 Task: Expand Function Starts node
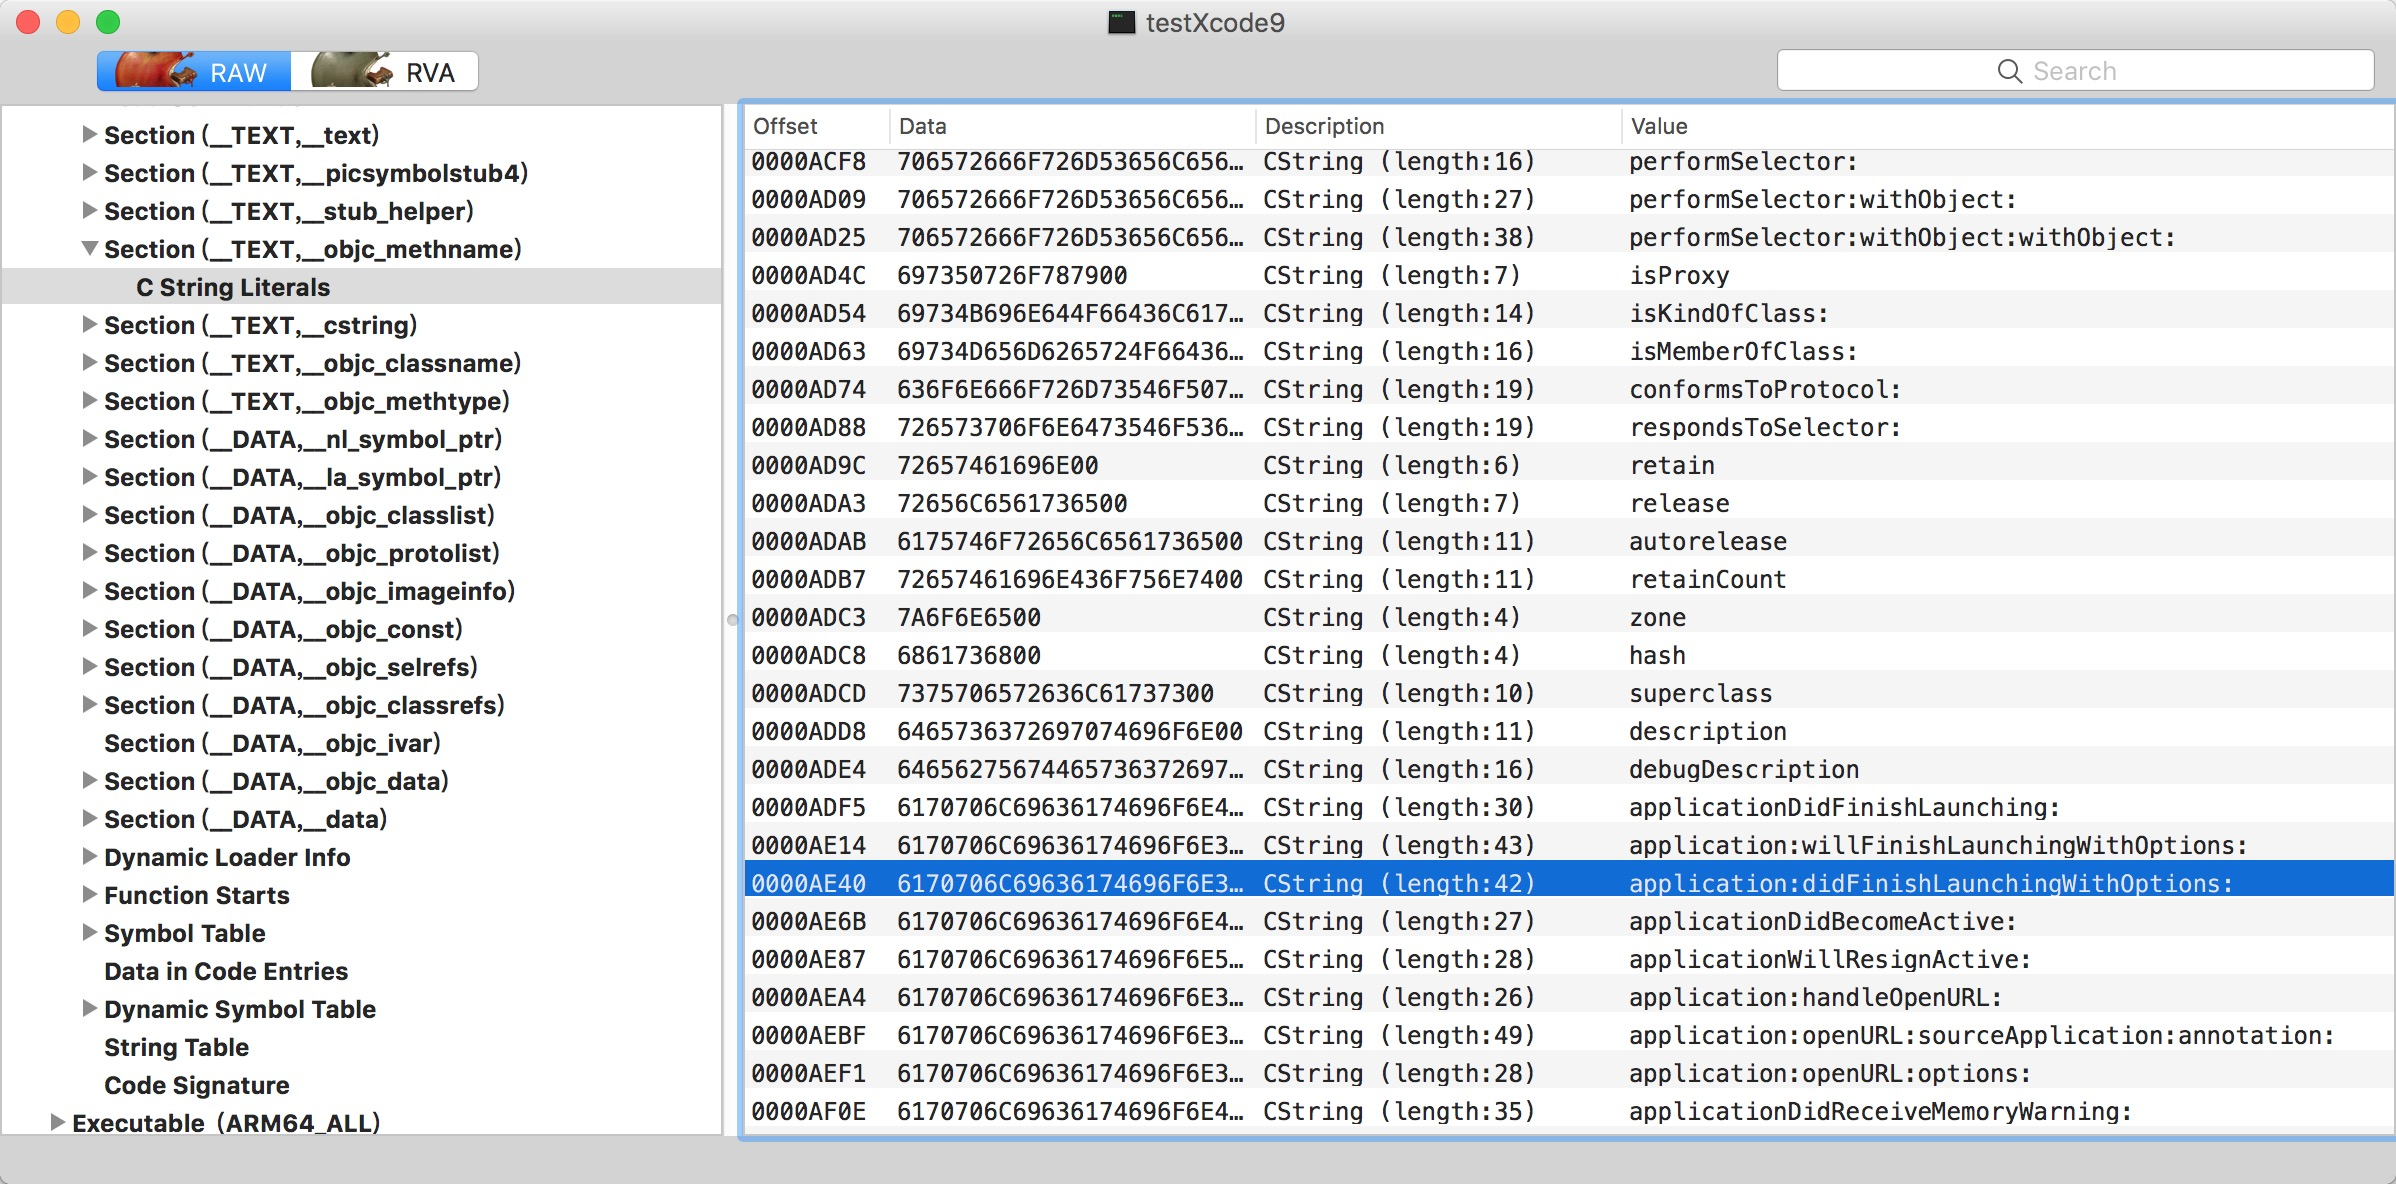[x=89, y=894]
